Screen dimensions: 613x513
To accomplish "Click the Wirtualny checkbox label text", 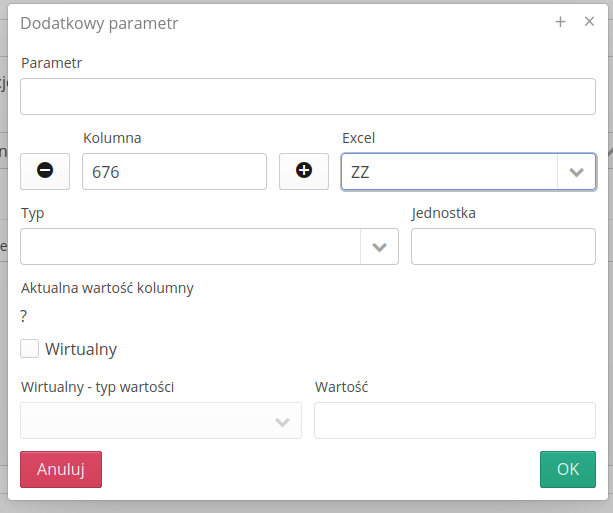I will pyautogui.click(x=81, y=349).
